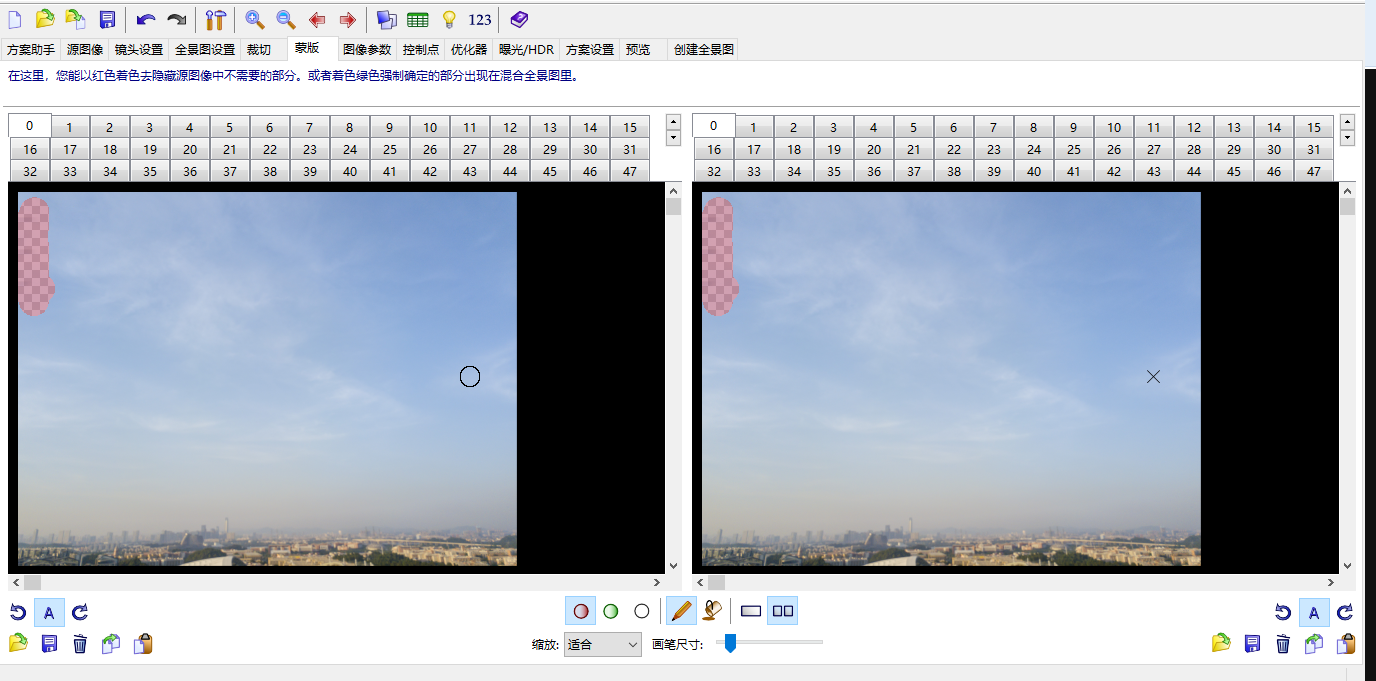The image size is (1376, 681).
Task: Open the green control point table icon
Action: click(x=417, y=19)
